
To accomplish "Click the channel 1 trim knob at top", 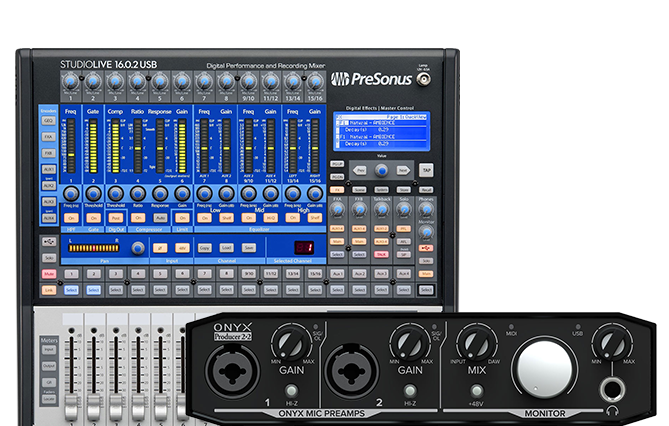I will (x=71, y=81).
